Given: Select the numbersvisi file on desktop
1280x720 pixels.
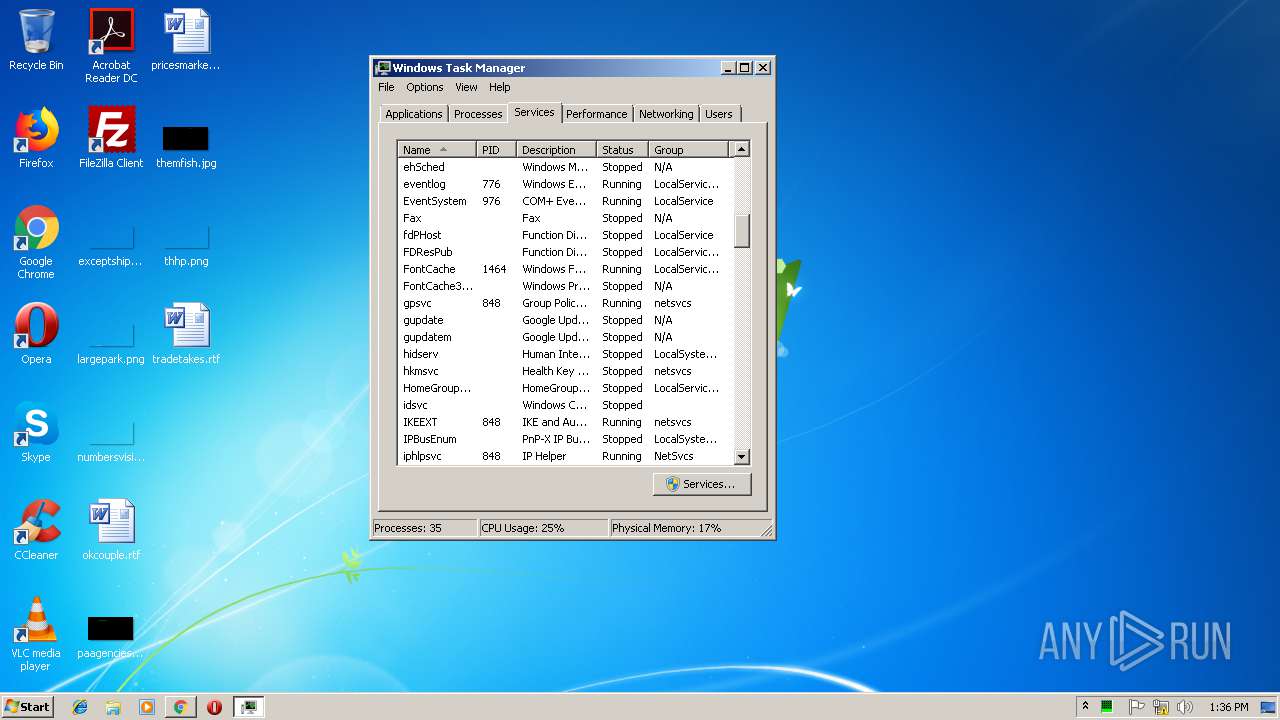Looking at the screenshot, I should (111, 441).
